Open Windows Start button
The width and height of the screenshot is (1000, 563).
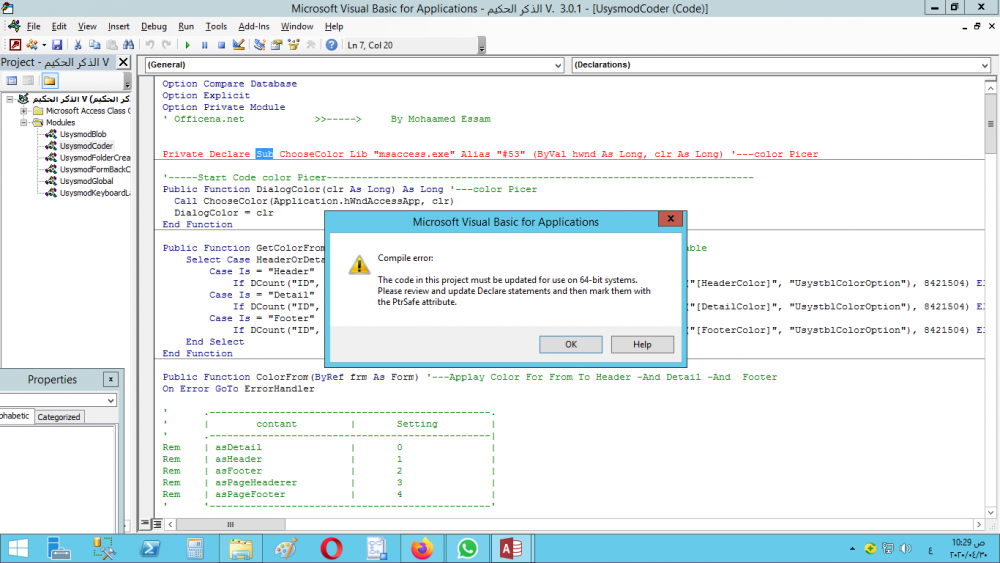click(x=18, y=548)
